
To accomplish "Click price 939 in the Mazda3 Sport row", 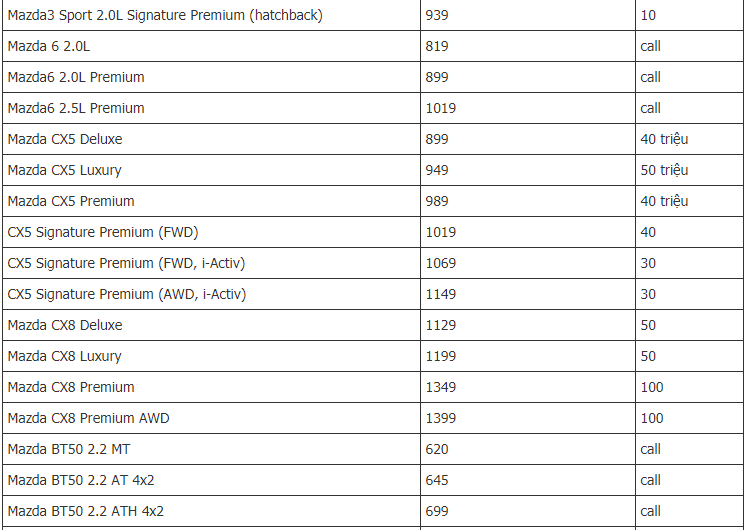I will tap(437, 15).
